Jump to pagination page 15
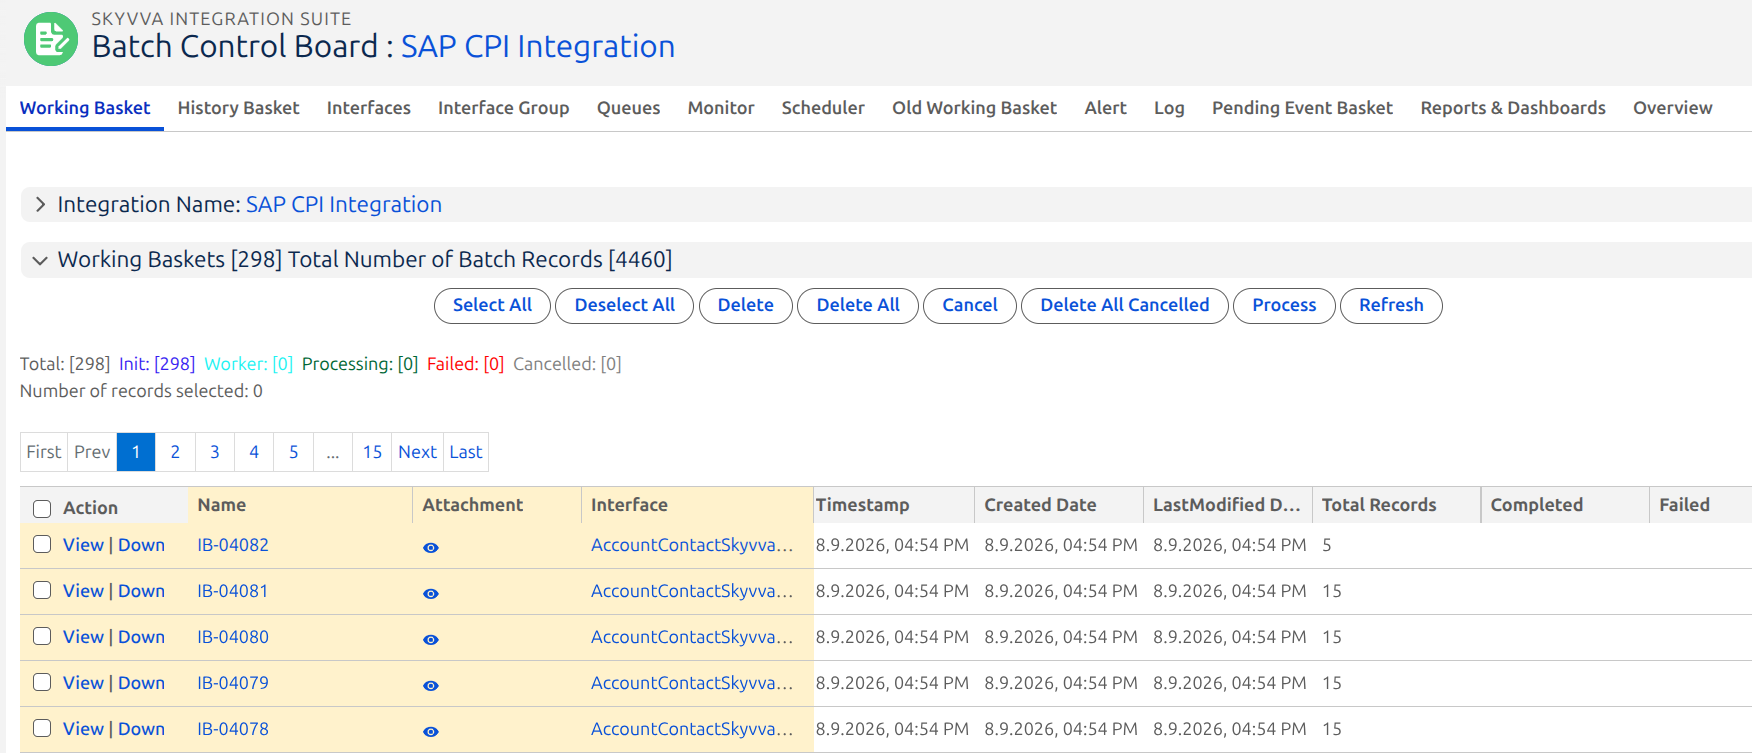Viewport: 1752px width, 753px height. 372,452
